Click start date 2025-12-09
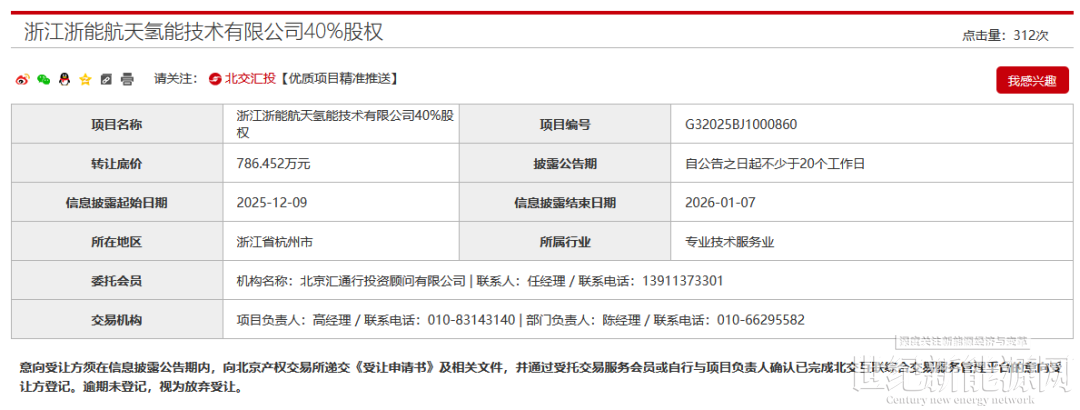 pyautogui.click(x=272, y=202)
